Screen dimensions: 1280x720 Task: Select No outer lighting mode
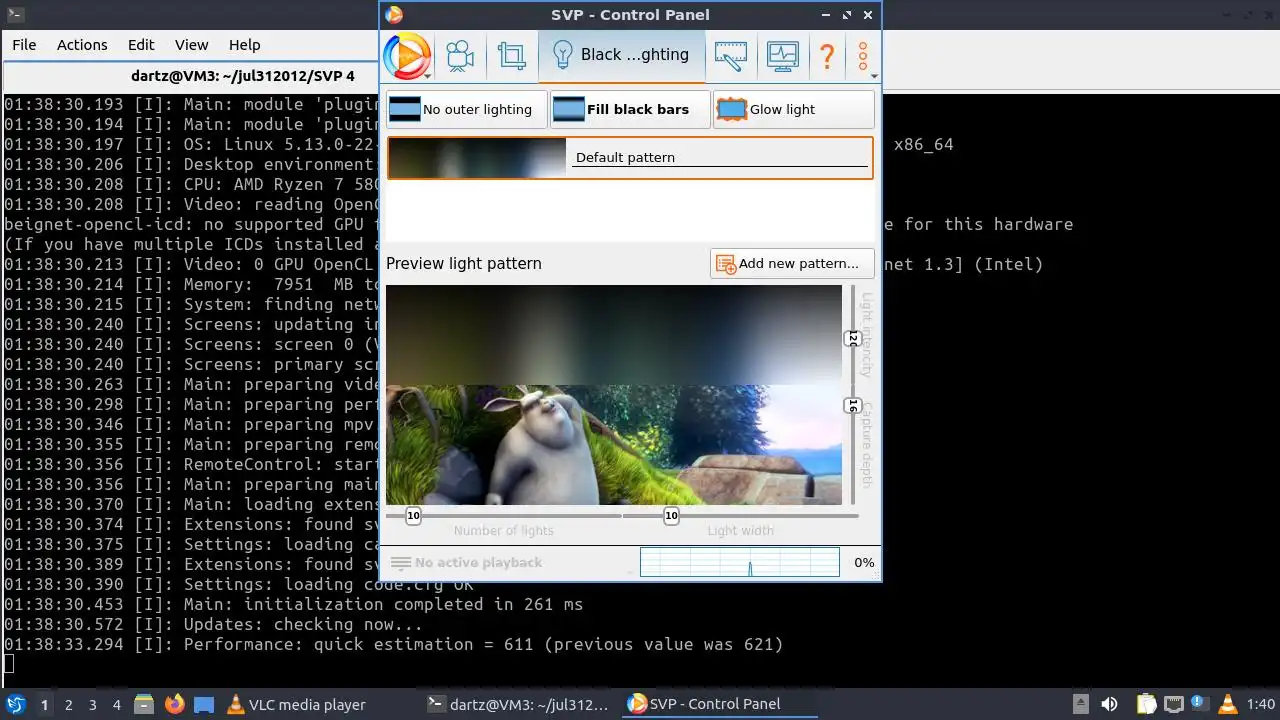coord(467,110)
